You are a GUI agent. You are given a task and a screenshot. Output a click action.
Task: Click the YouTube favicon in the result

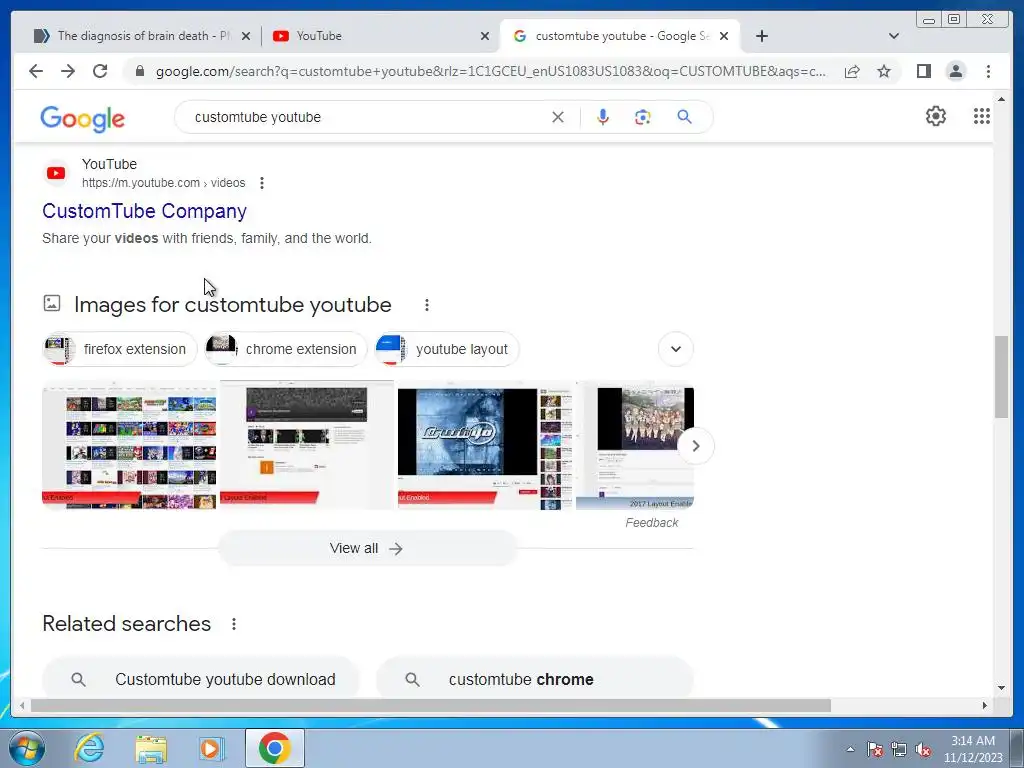56,173
